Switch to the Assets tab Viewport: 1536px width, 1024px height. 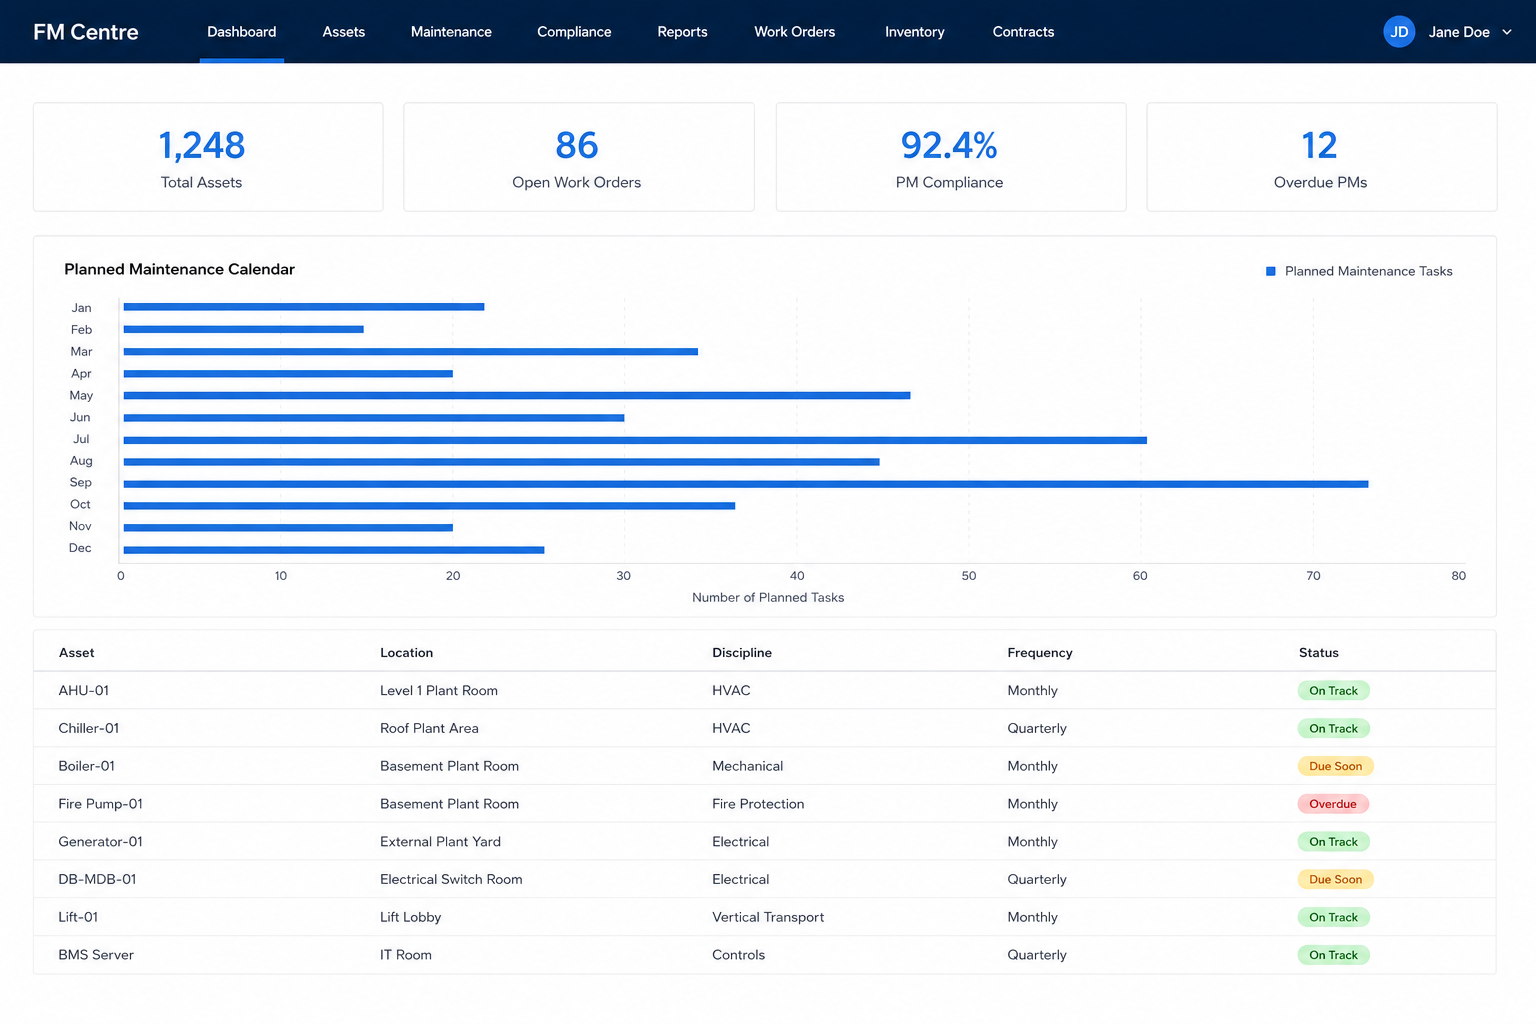pos(344,32)
